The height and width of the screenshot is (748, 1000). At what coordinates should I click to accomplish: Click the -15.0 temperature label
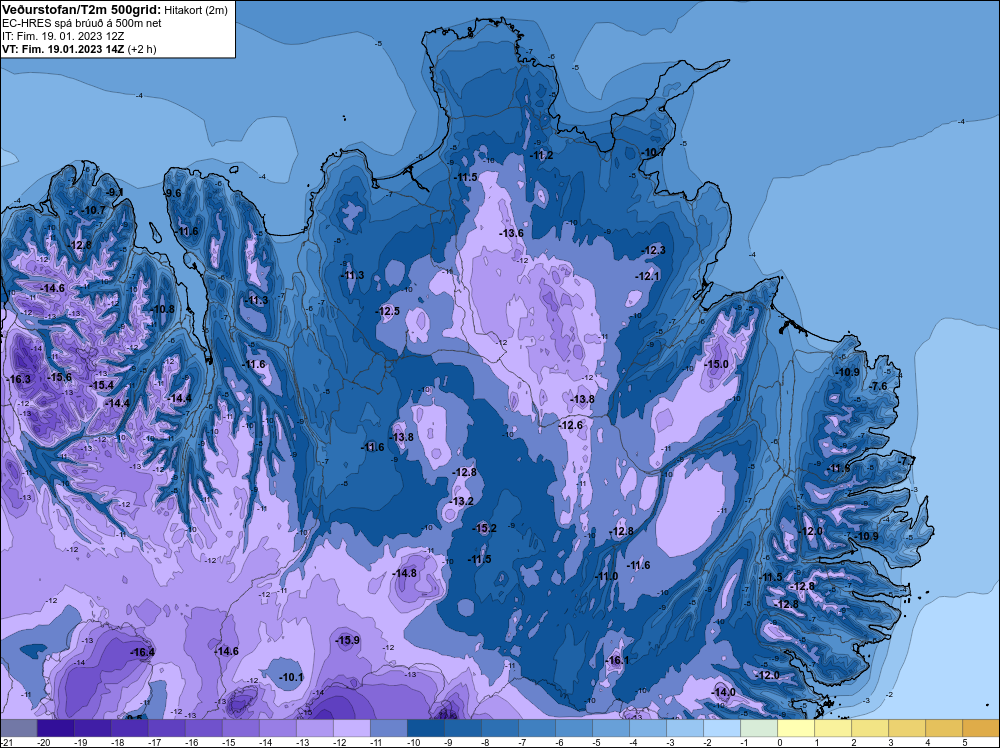coord(716,364)
